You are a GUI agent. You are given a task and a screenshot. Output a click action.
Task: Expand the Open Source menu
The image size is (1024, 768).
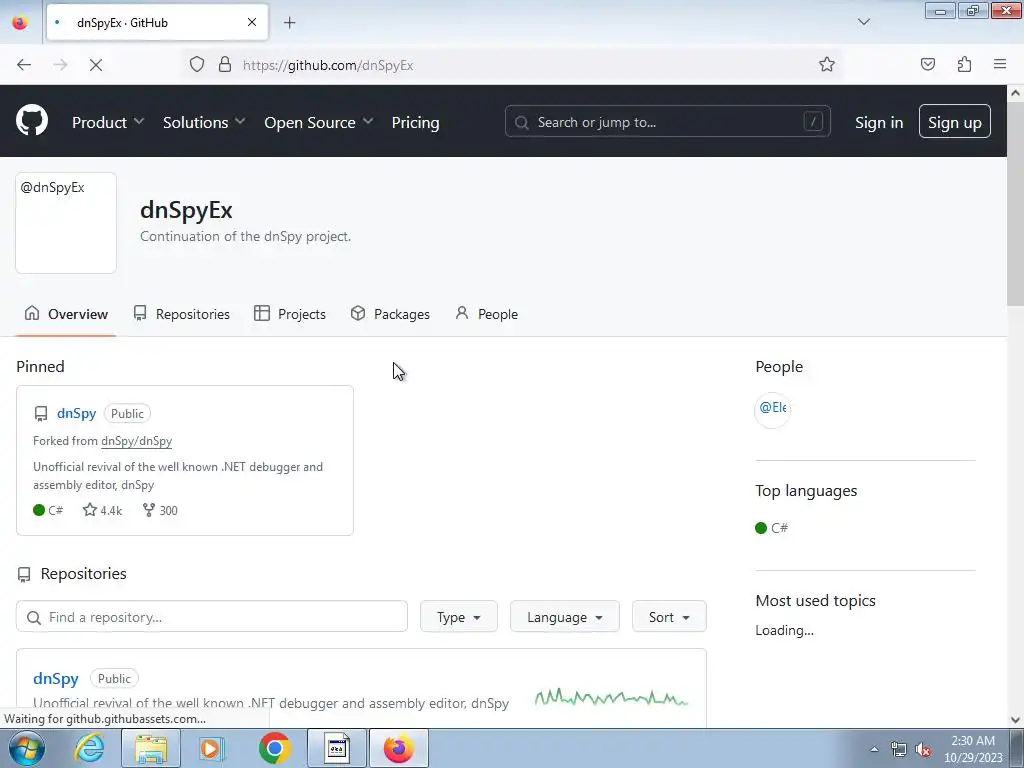[319, 122]
